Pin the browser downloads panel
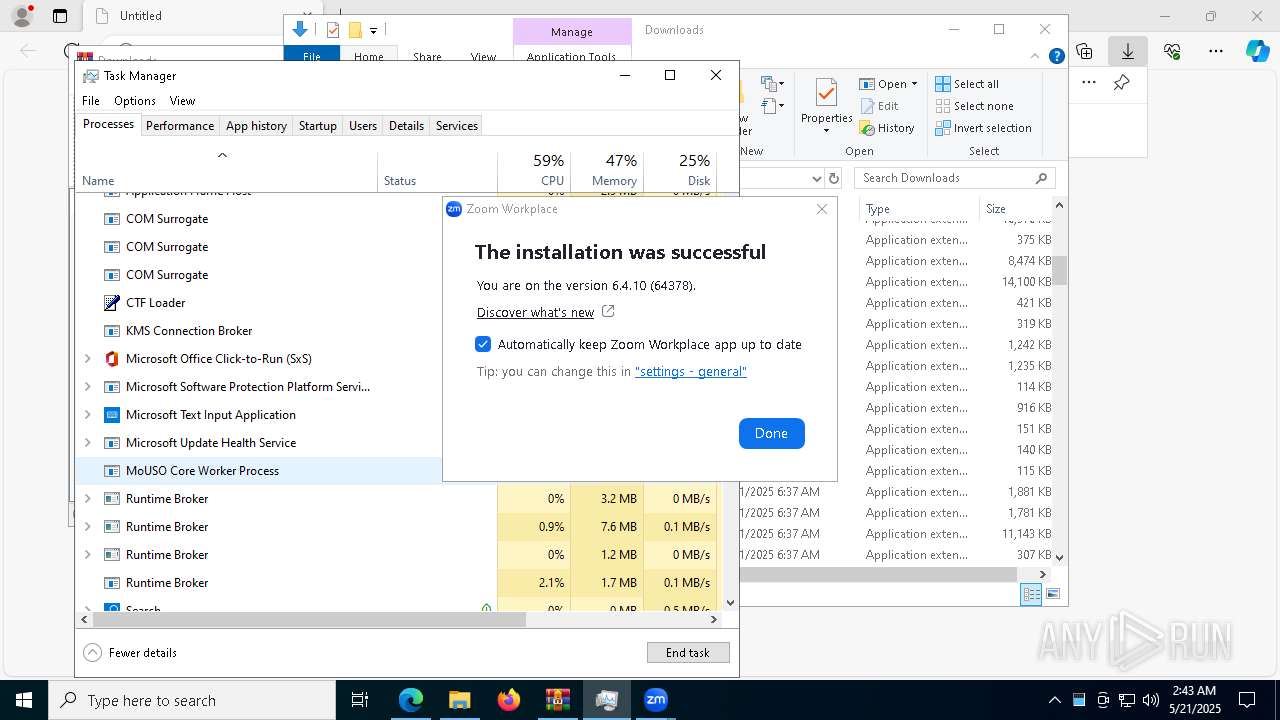The width and height of the screenshot is (1280, 720). click(x=1122, y=83)
